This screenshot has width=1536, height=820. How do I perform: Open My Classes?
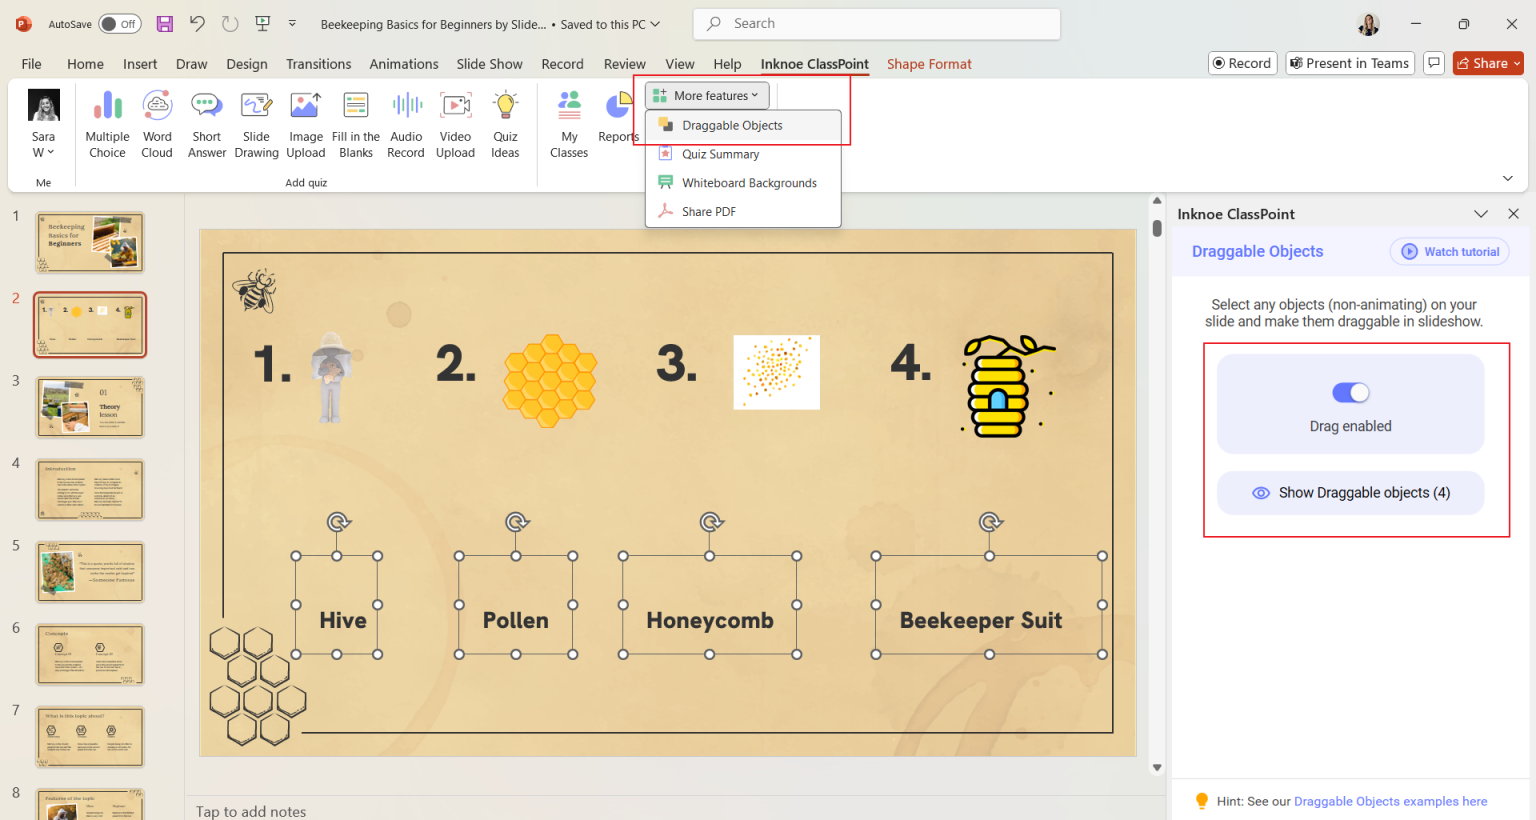[x=569, y=122]
